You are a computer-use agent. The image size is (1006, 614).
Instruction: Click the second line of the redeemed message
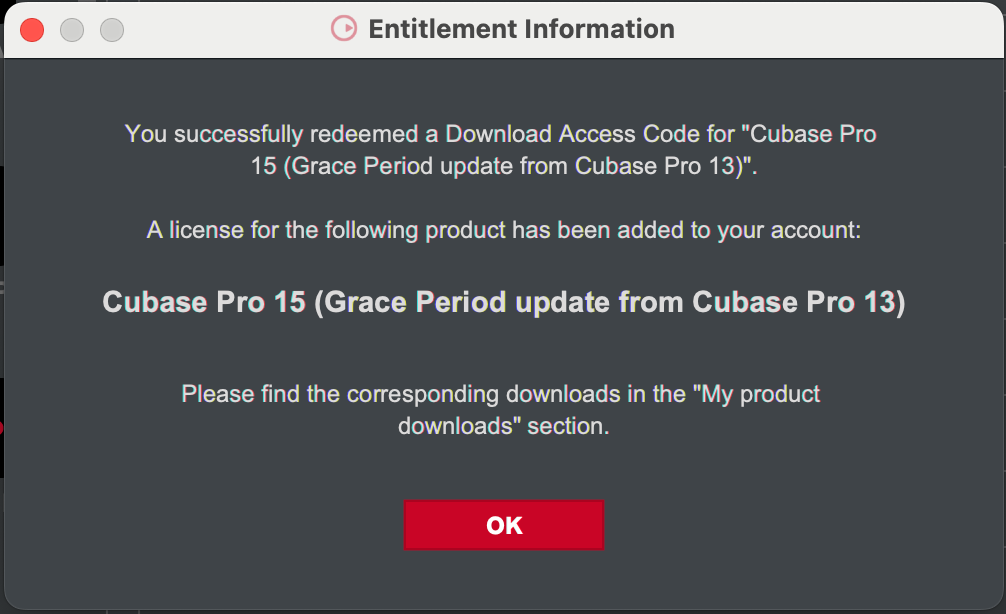pos(503,166)
